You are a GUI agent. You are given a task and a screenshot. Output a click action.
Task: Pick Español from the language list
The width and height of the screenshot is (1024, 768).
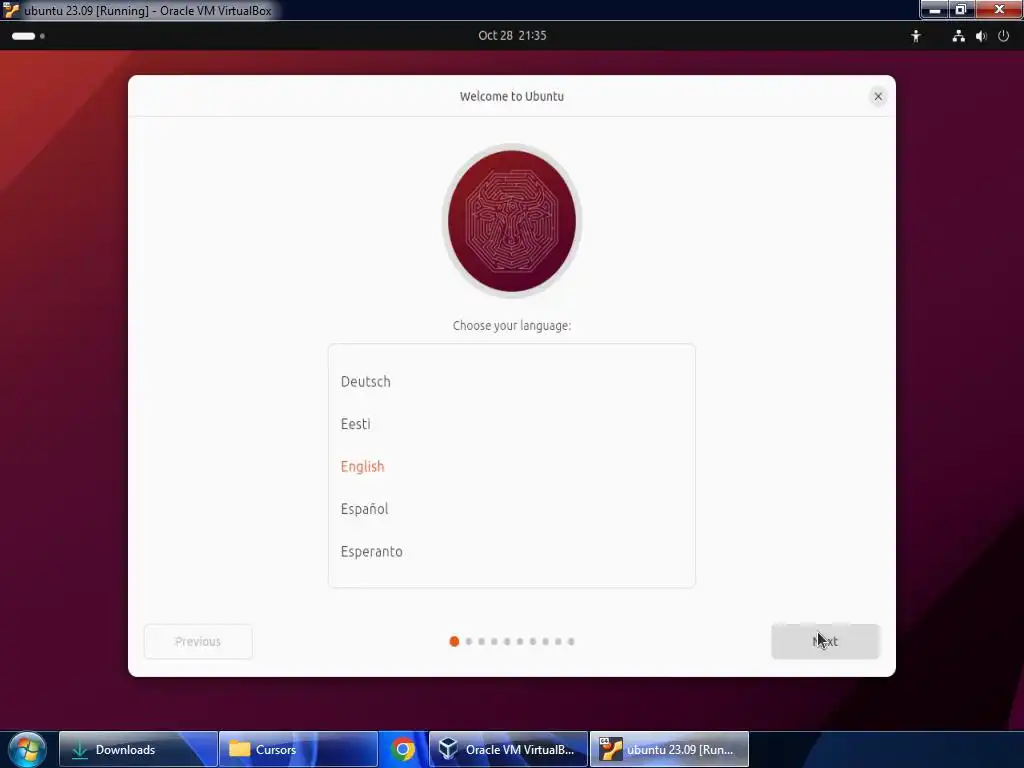point(511,509)
